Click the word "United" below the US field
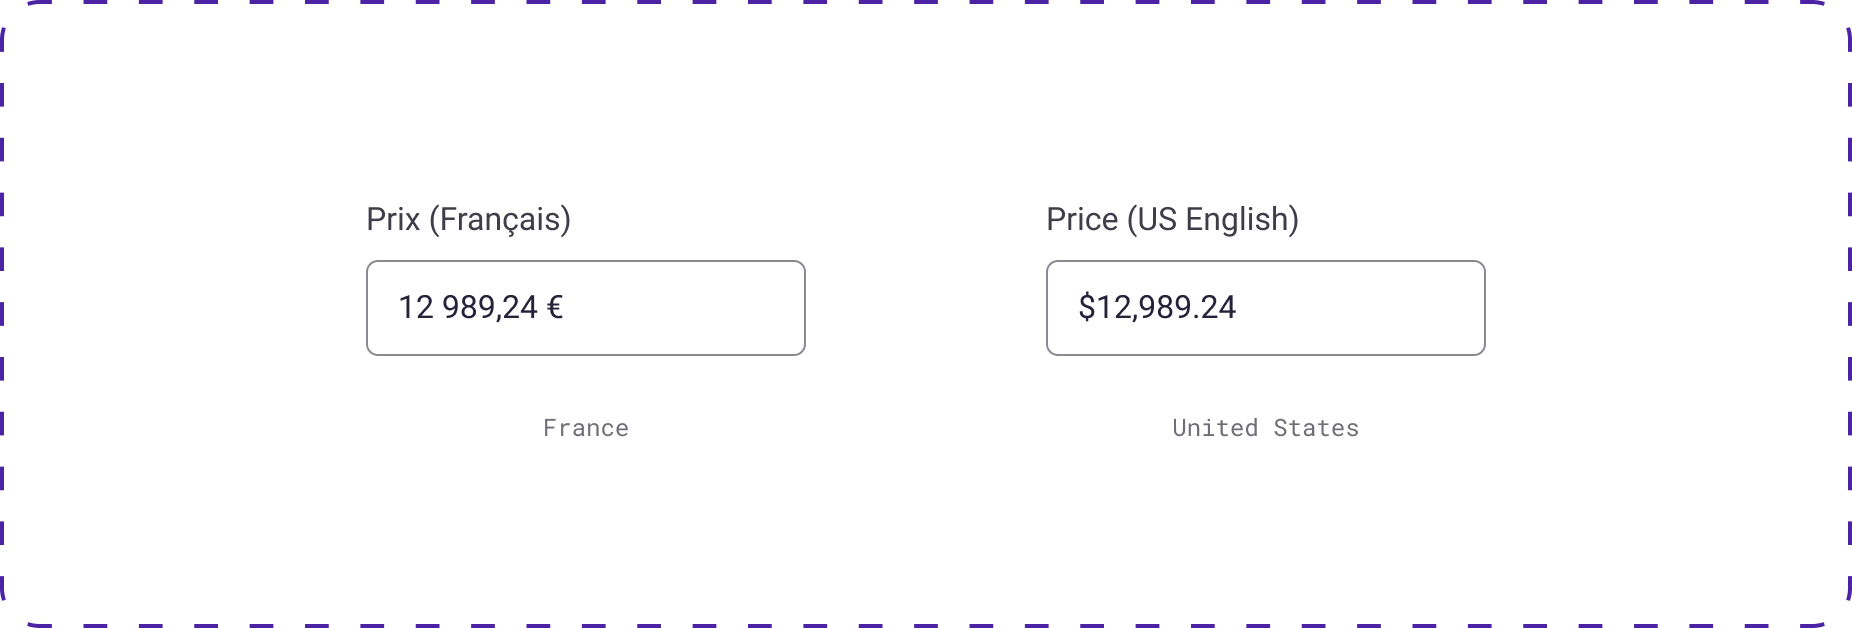The width and height of the screenshot is (1852, 628). tap(1215, 428)
